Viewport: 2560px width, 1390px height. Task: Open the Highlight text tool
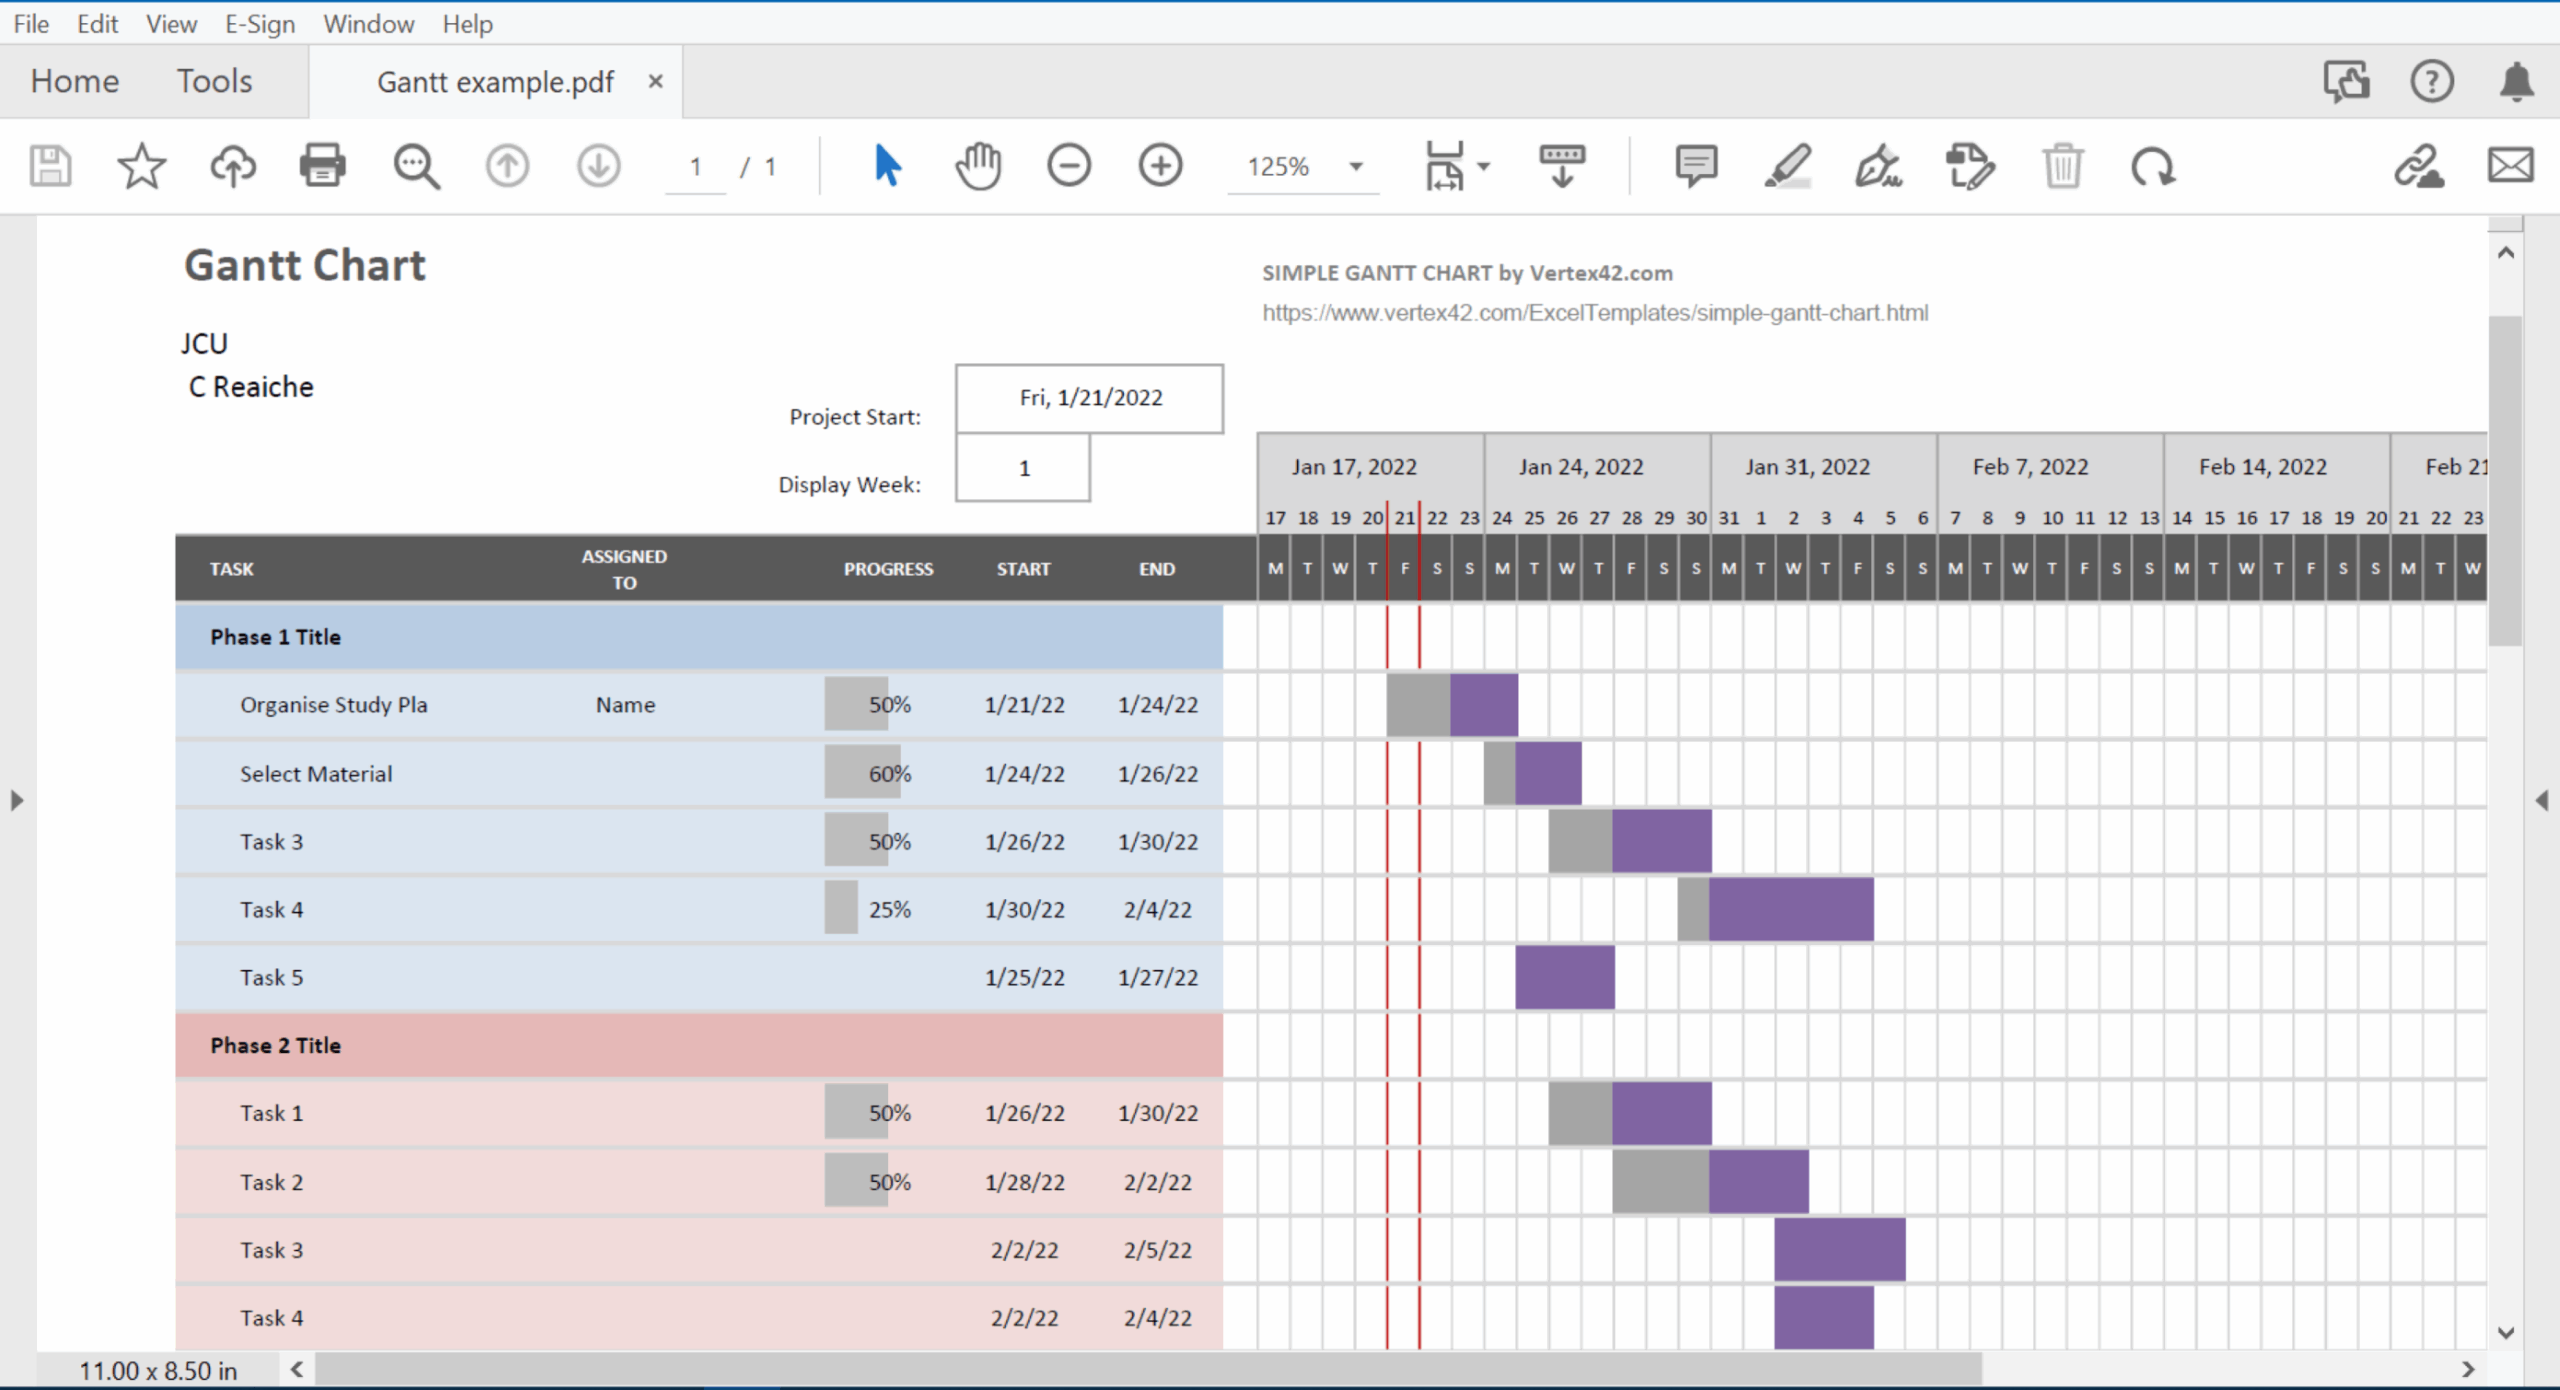(x=1789, y=166)
